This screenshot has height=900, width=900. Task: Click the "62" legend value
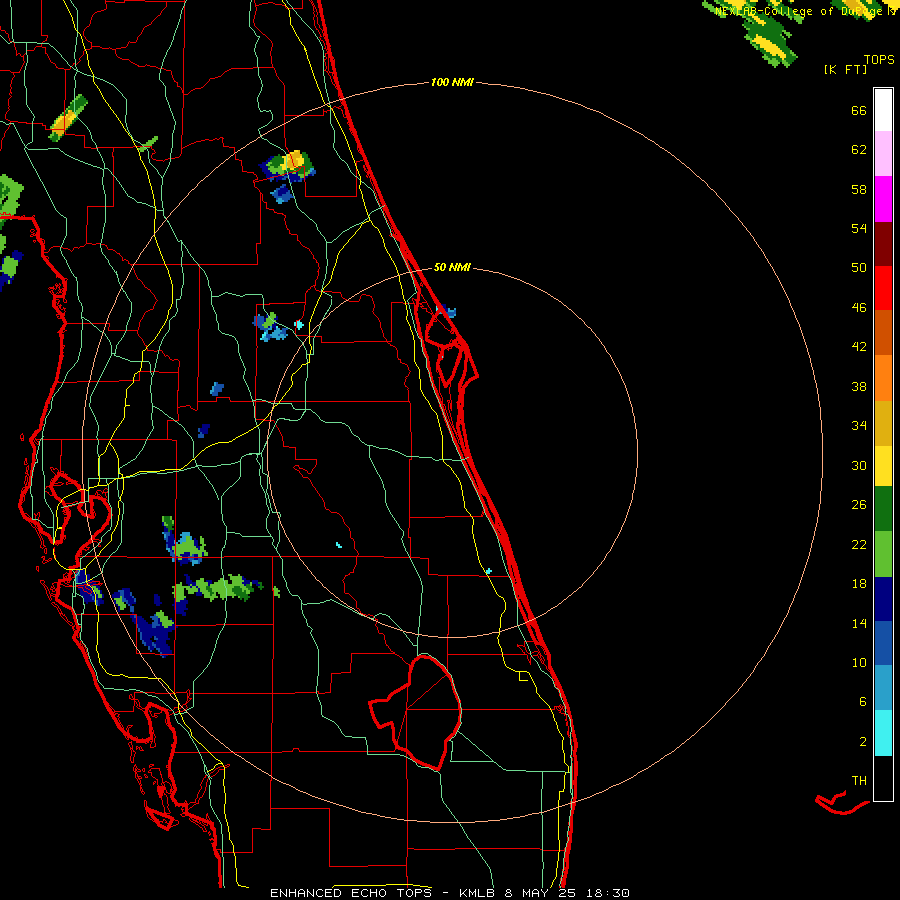point(859,150)
